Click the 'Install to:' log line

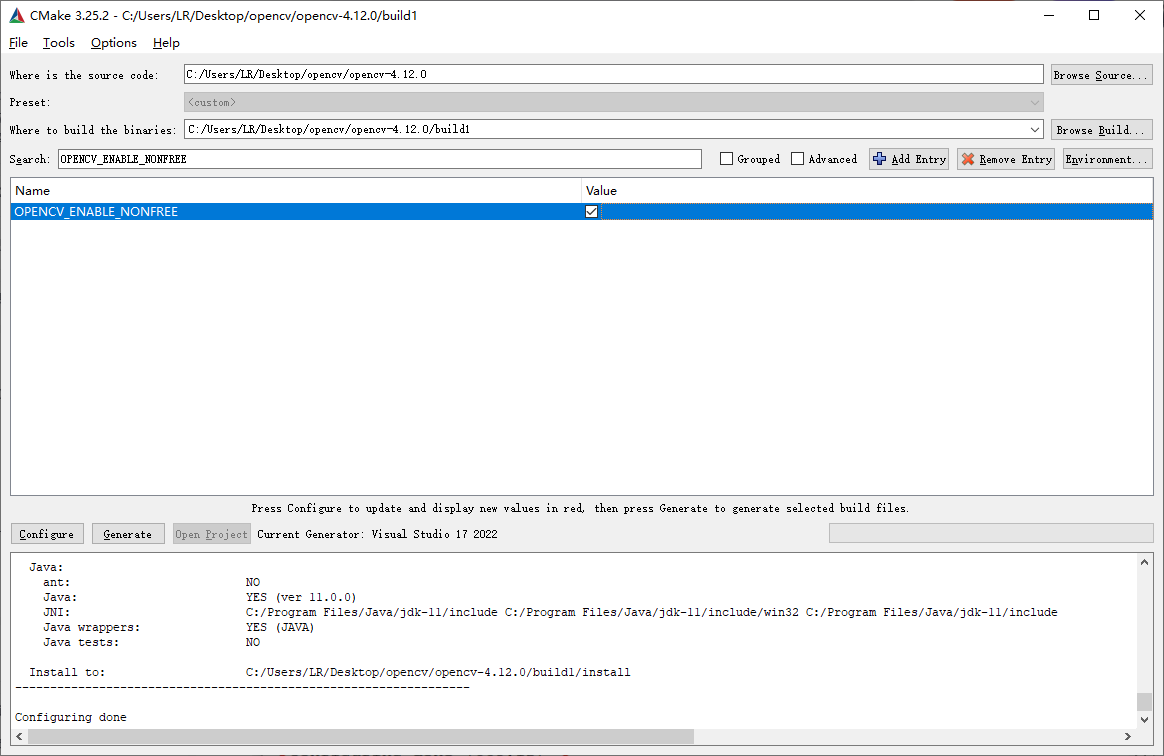pos(330,672)
